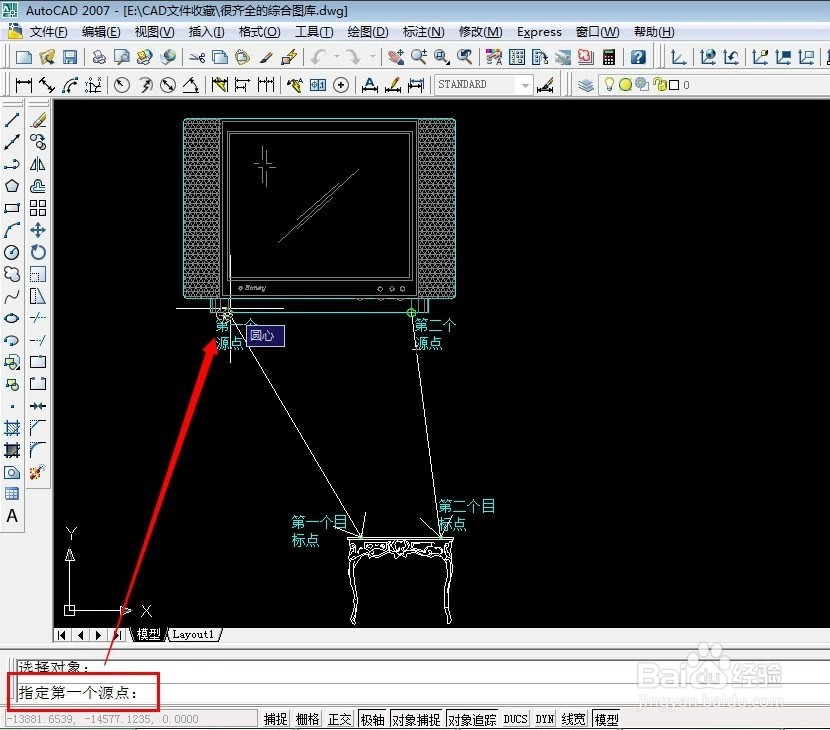
Task: Switch to the 模型 drawing tab
Action: (x=148, y=634)
